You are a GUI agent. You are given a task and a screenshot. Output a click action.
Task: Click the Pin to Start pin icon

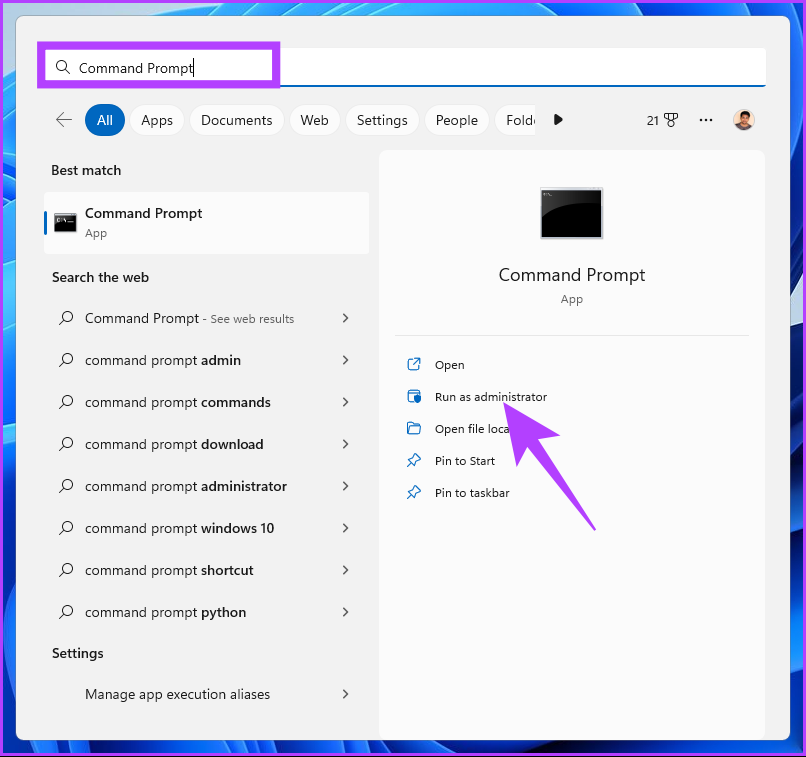(x=414, y=461)
